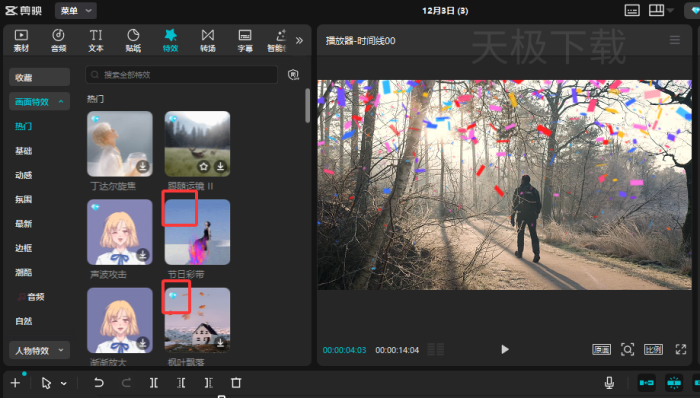Select the 氛围 effects category

point(24,199)
